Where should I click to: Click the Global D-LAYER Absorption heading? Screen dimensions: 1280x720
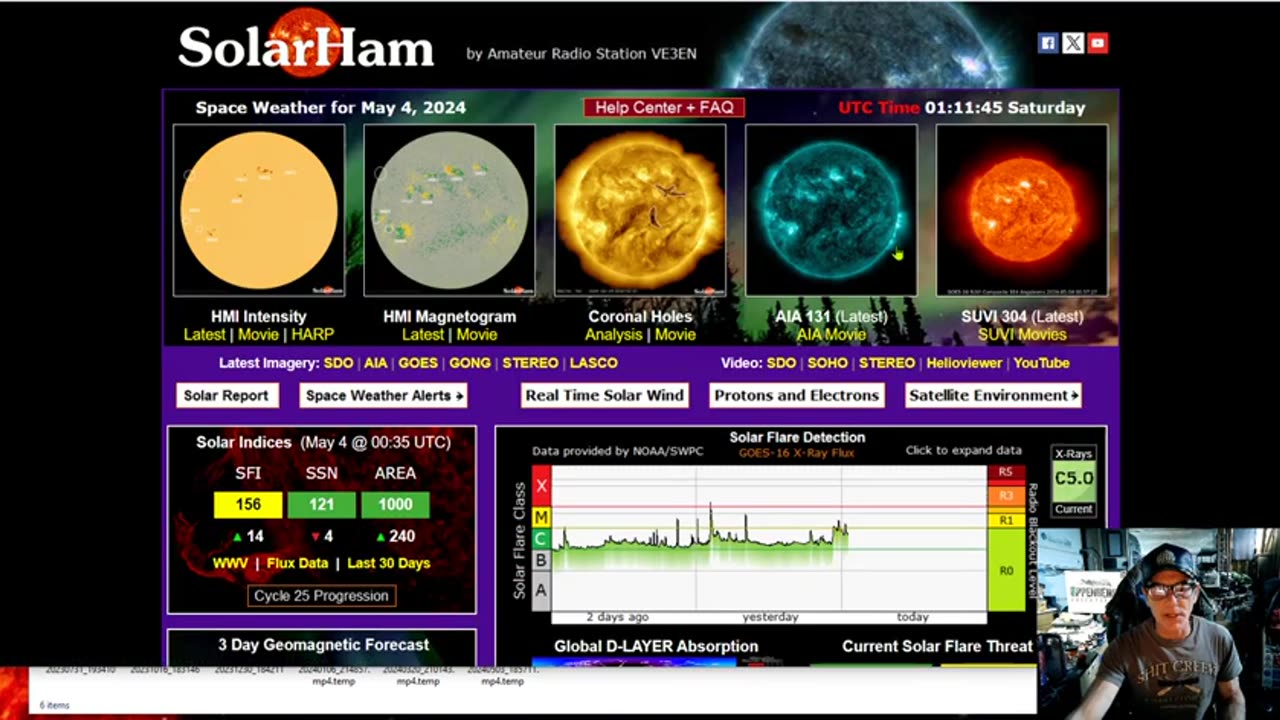[x=656, y=647]
